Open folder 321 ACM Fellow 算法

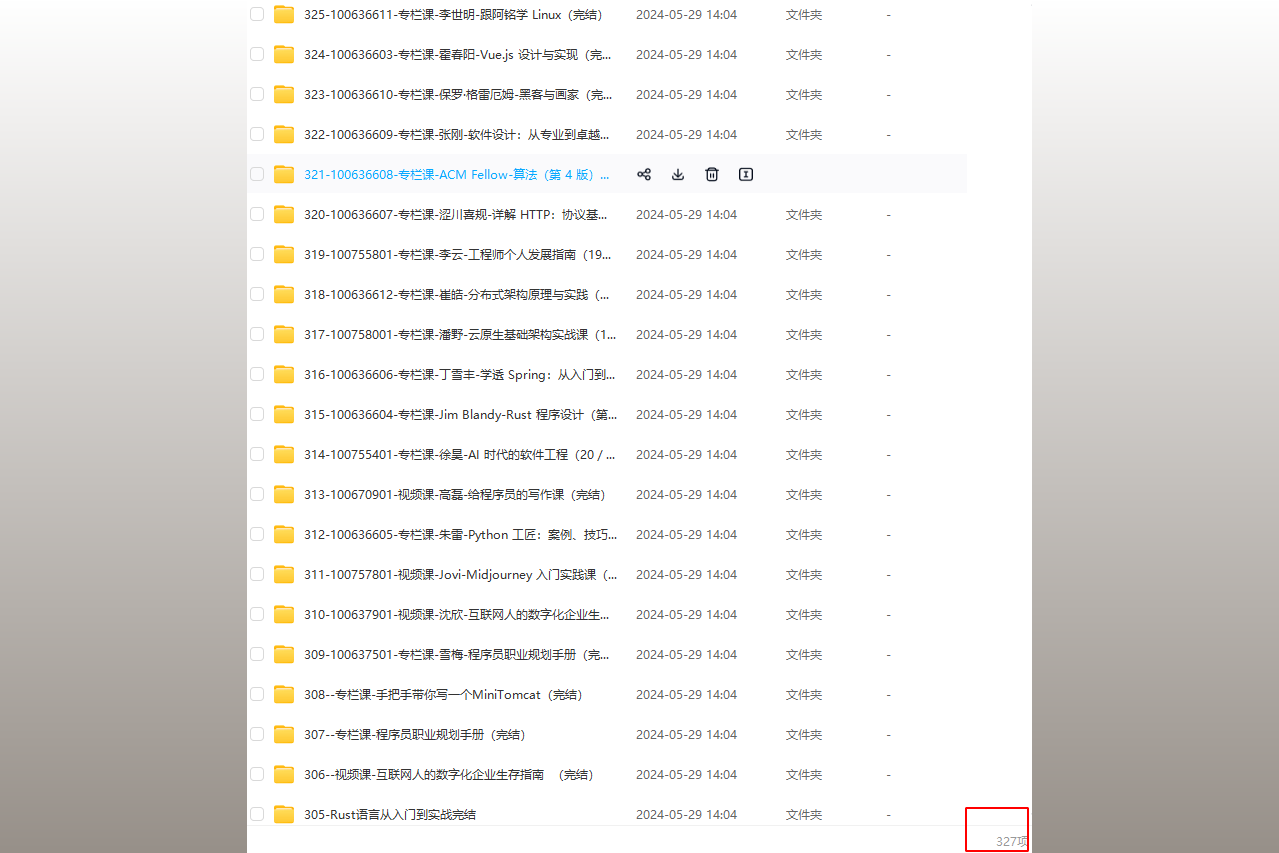(x=457, y=174)
